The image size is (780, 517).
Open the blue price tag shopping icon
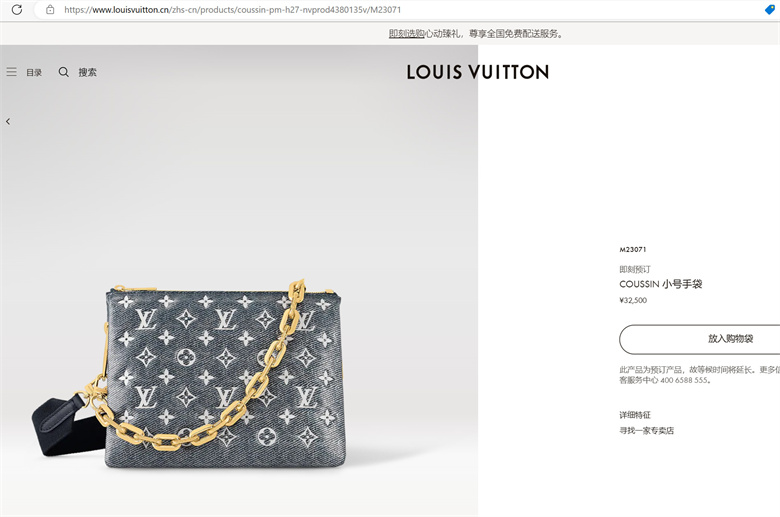(770, 9)
